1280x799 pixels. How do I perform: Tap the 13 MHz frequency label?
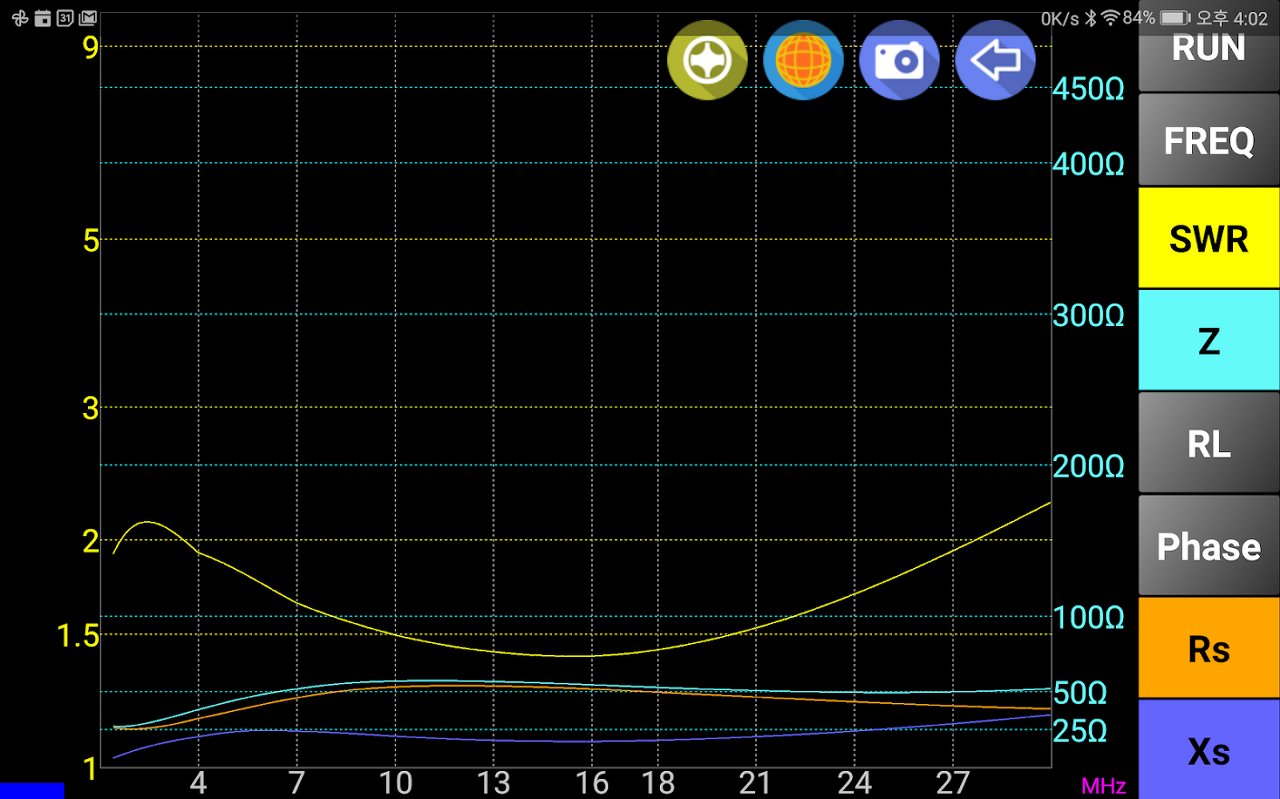click(494, 782)
